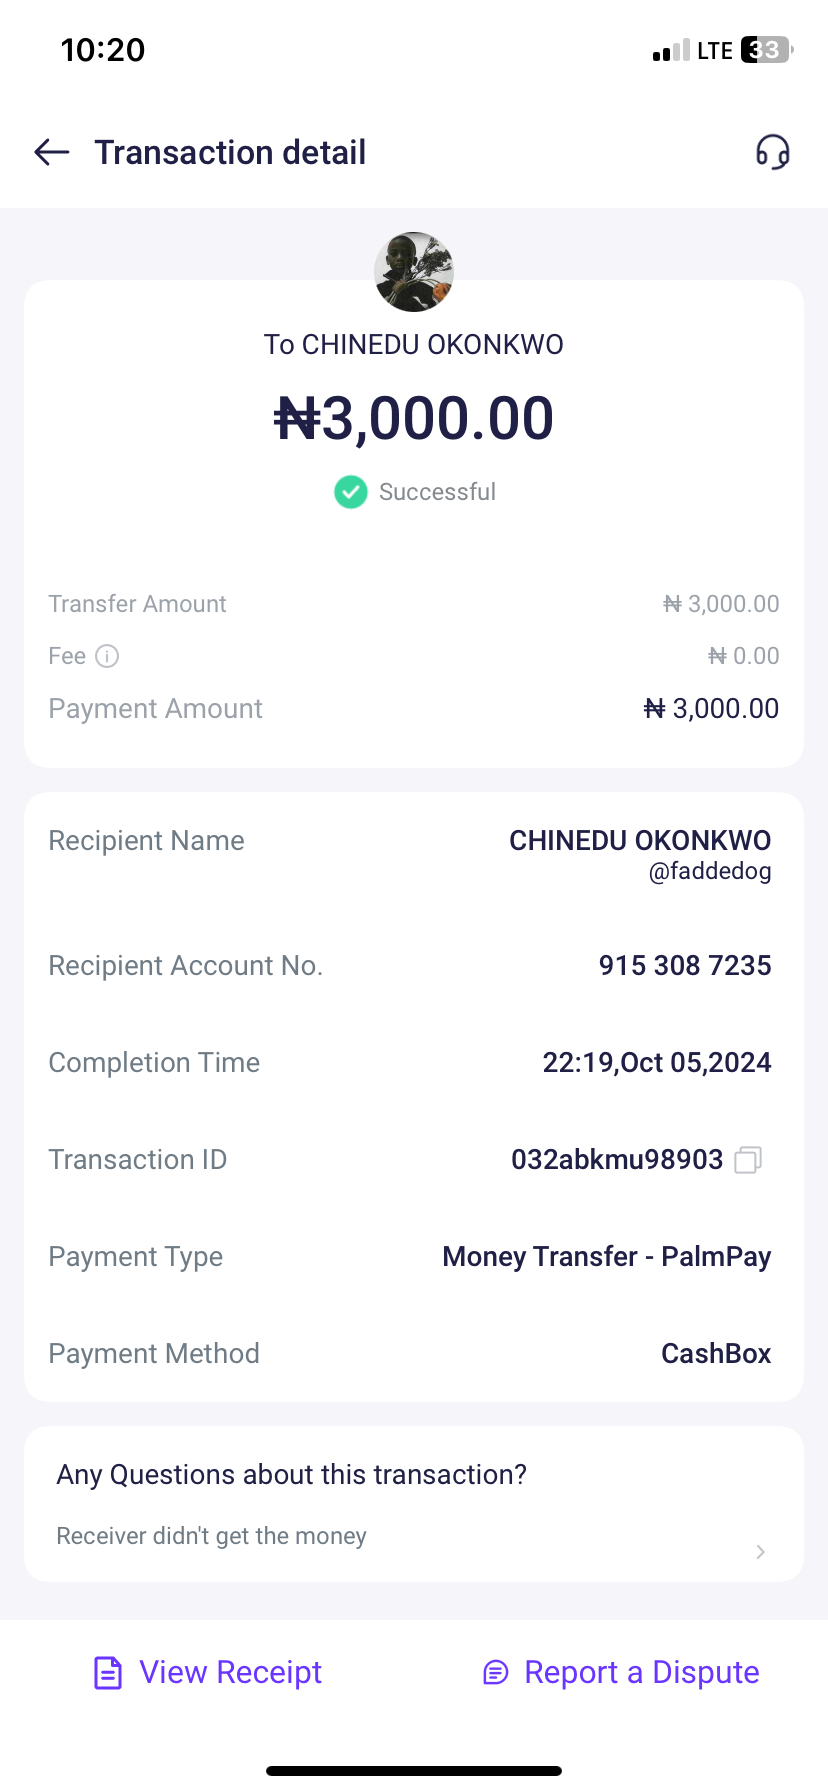This screenshot has width=828, height=1792.
Task: Click Report a Dispute link
Action: tap(641, 1672)
